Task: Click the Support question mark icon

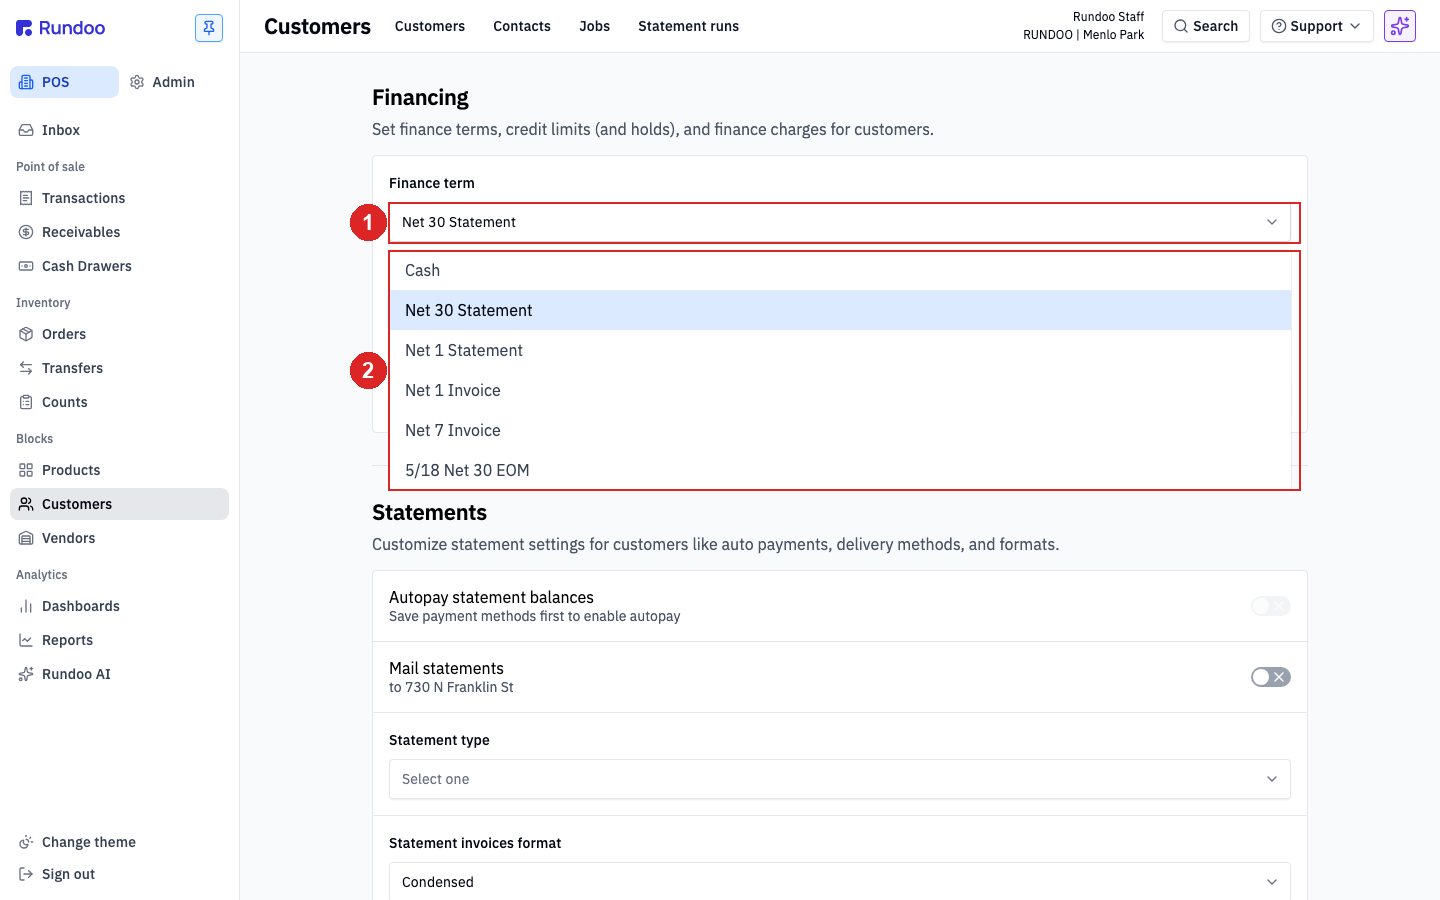Action: 1279,26
